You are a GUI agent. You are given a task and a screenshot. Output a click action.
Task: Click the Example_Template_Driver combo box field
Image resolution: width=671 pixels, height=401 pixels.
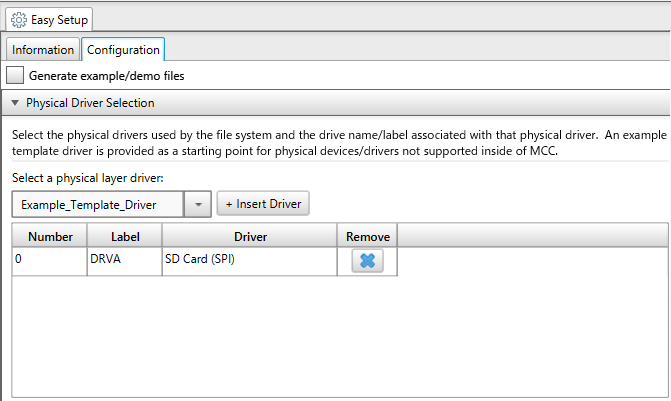(98, 204)
